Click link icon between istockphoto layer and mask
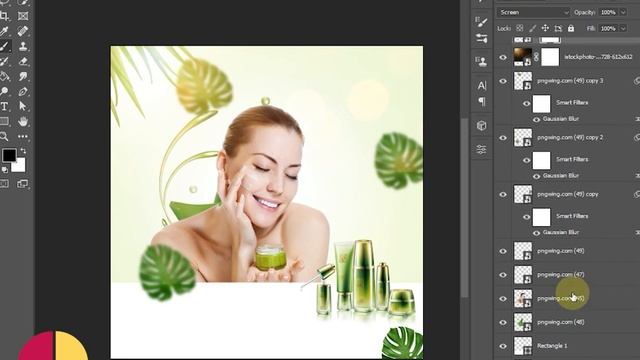 click(536, 57)
